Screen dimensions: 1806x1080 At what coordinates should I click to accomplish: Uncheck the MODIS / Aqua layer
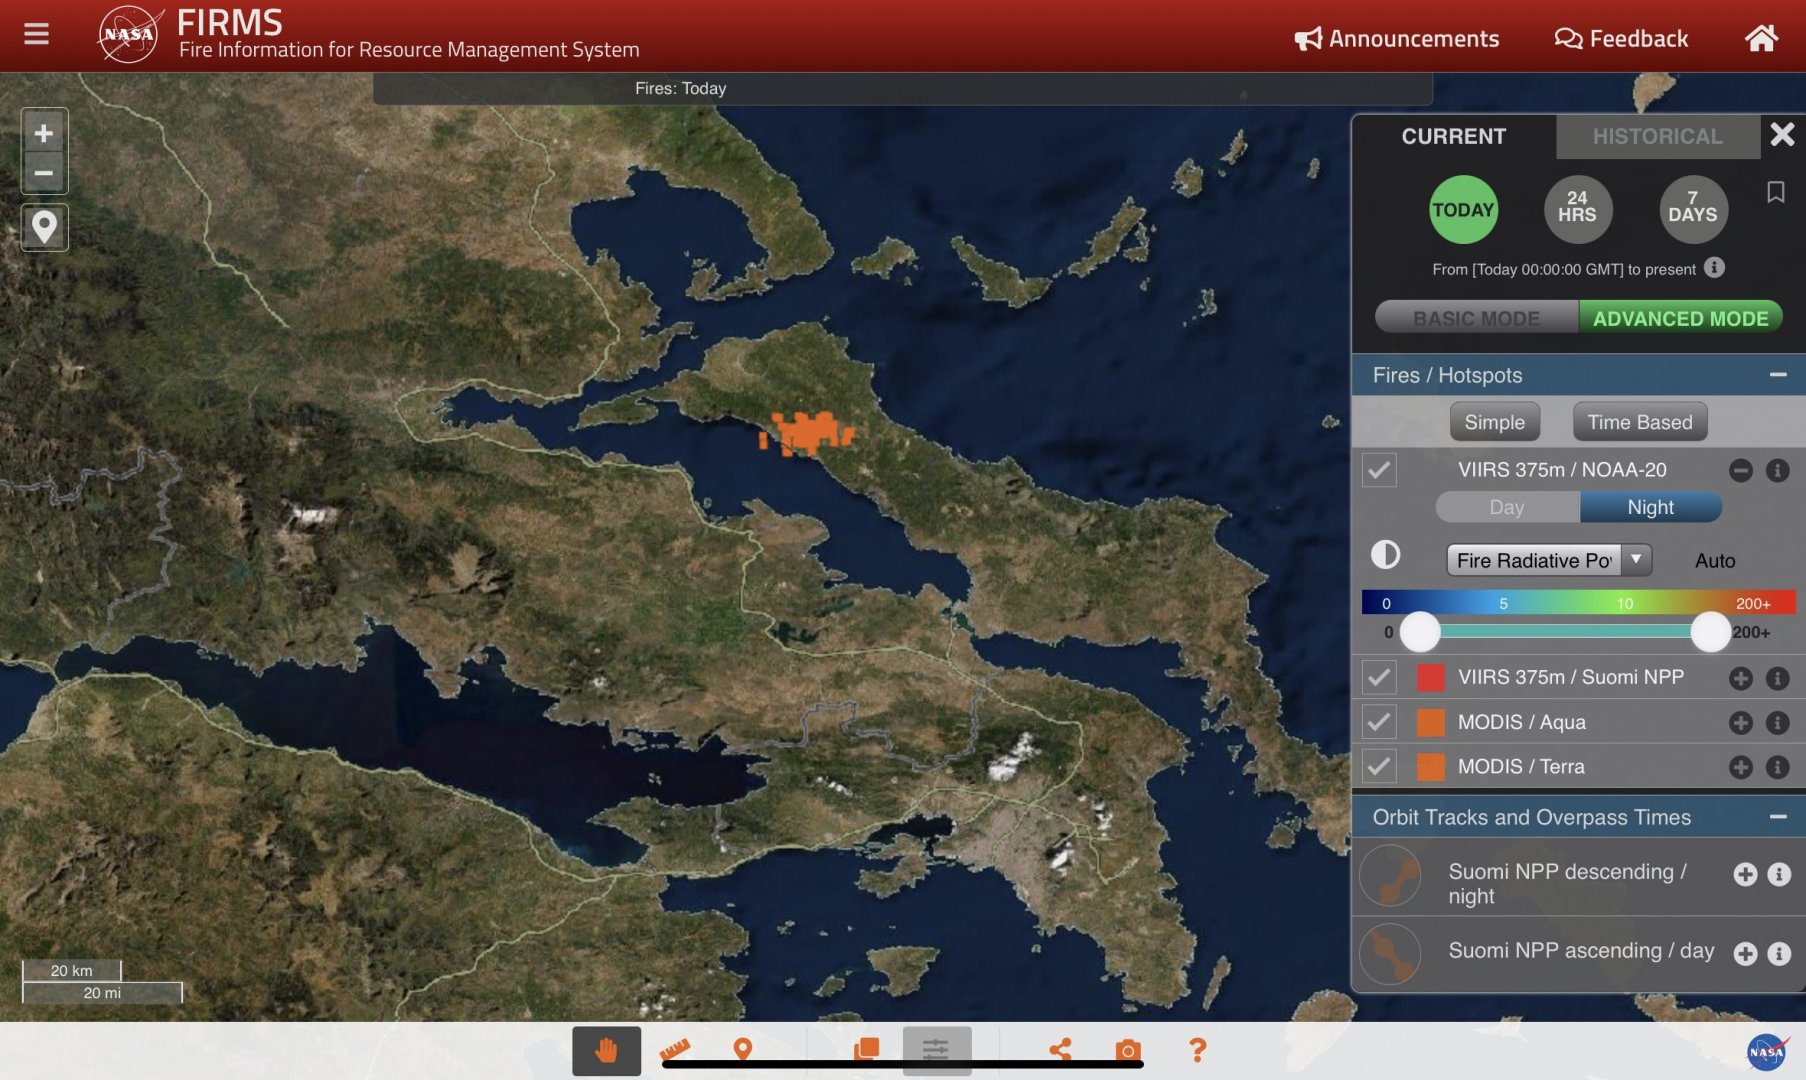[x=1379, y=722]
